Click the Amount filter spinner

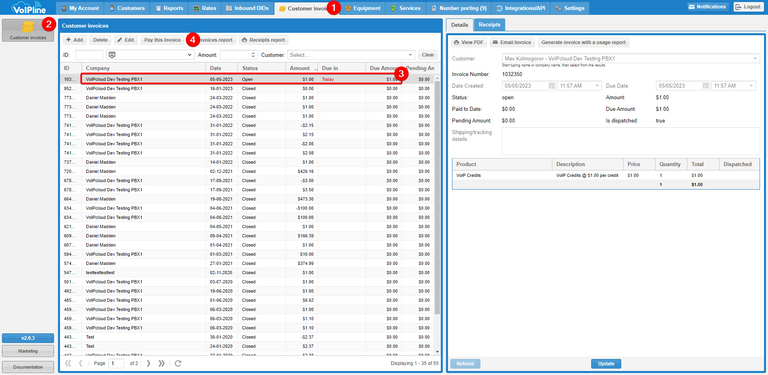(253, 55)
